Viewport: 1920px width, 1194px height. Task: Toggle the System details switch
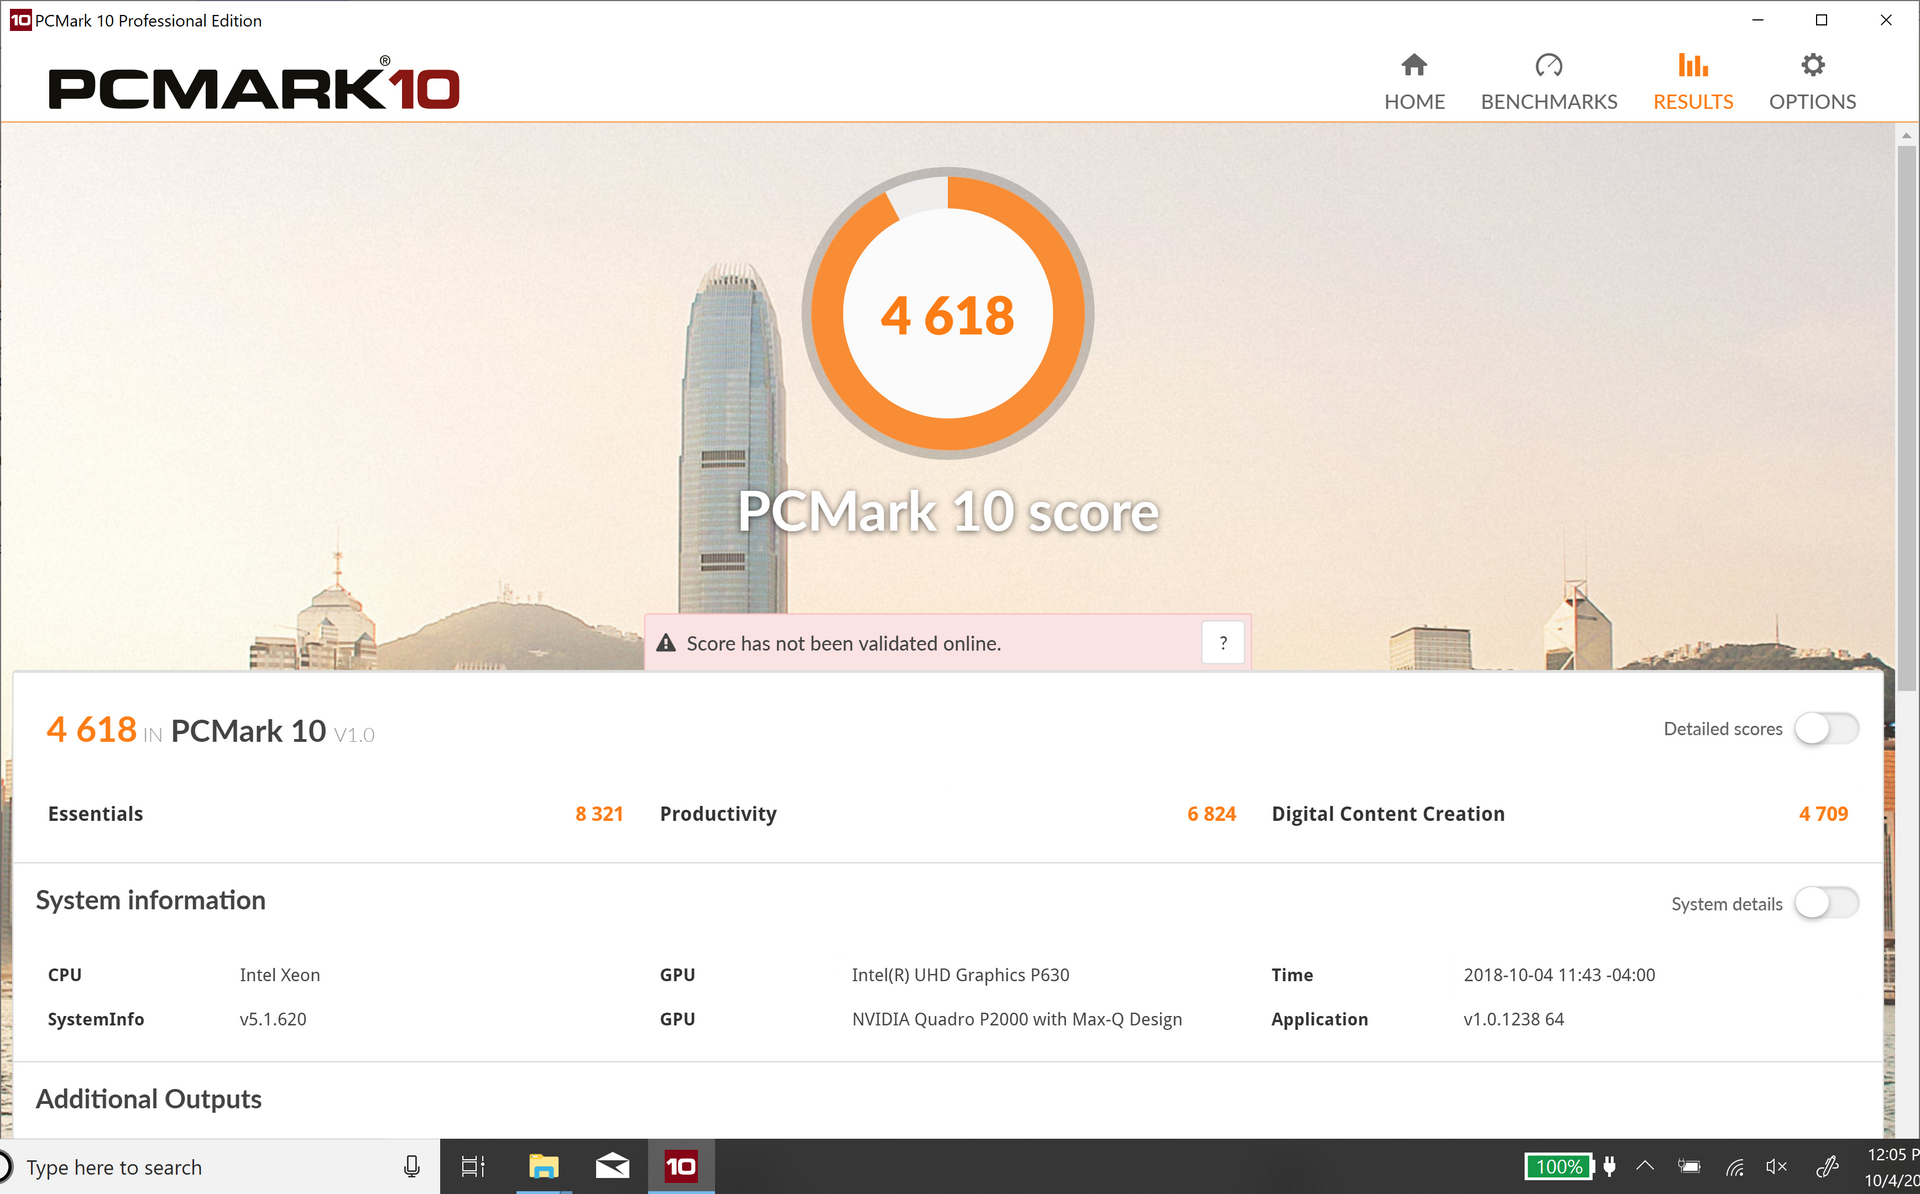[1826, 903]
